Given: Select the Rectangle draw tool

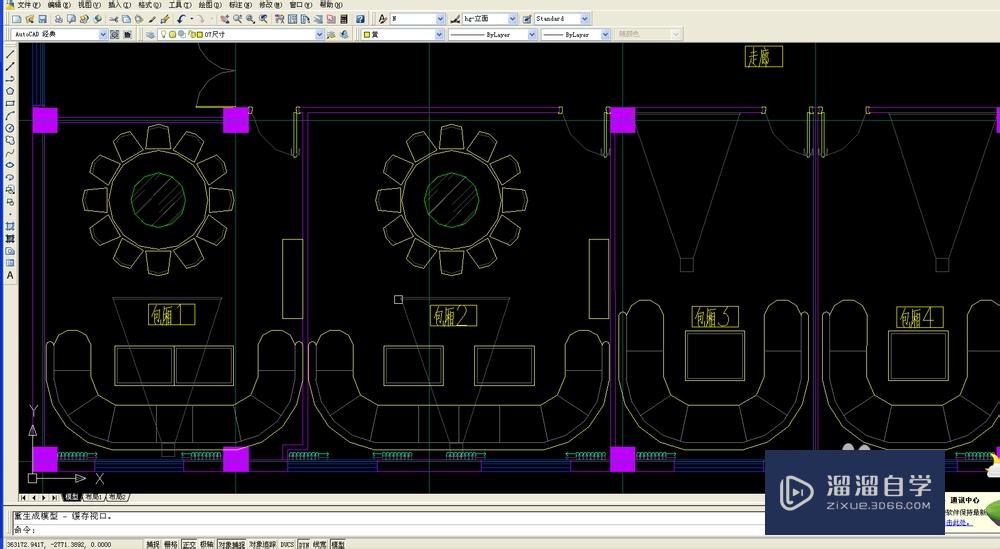Looking at the screenshot, I should coord(10,103).
